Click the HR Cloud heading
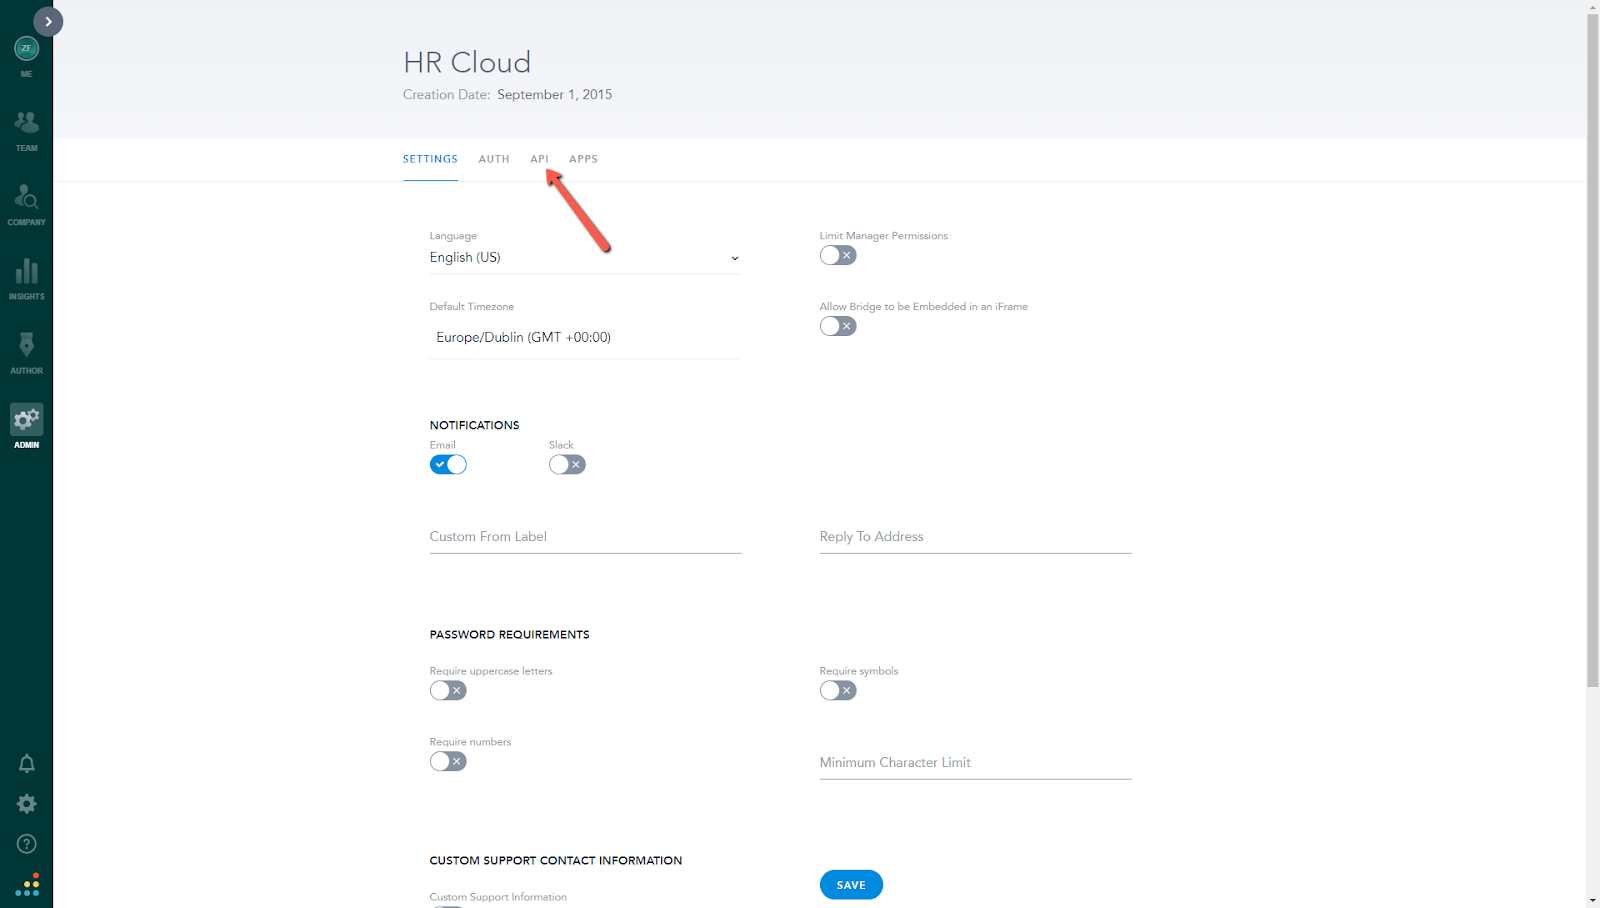Screen dimensions: 1600x908 467,62
